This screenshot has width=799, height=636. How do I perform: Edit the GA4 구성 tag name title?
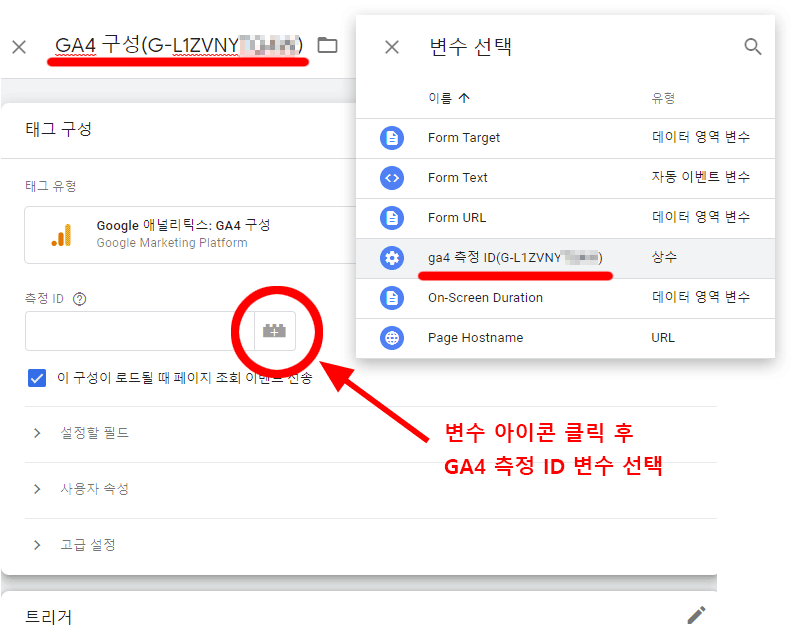[x=179, y=45]
